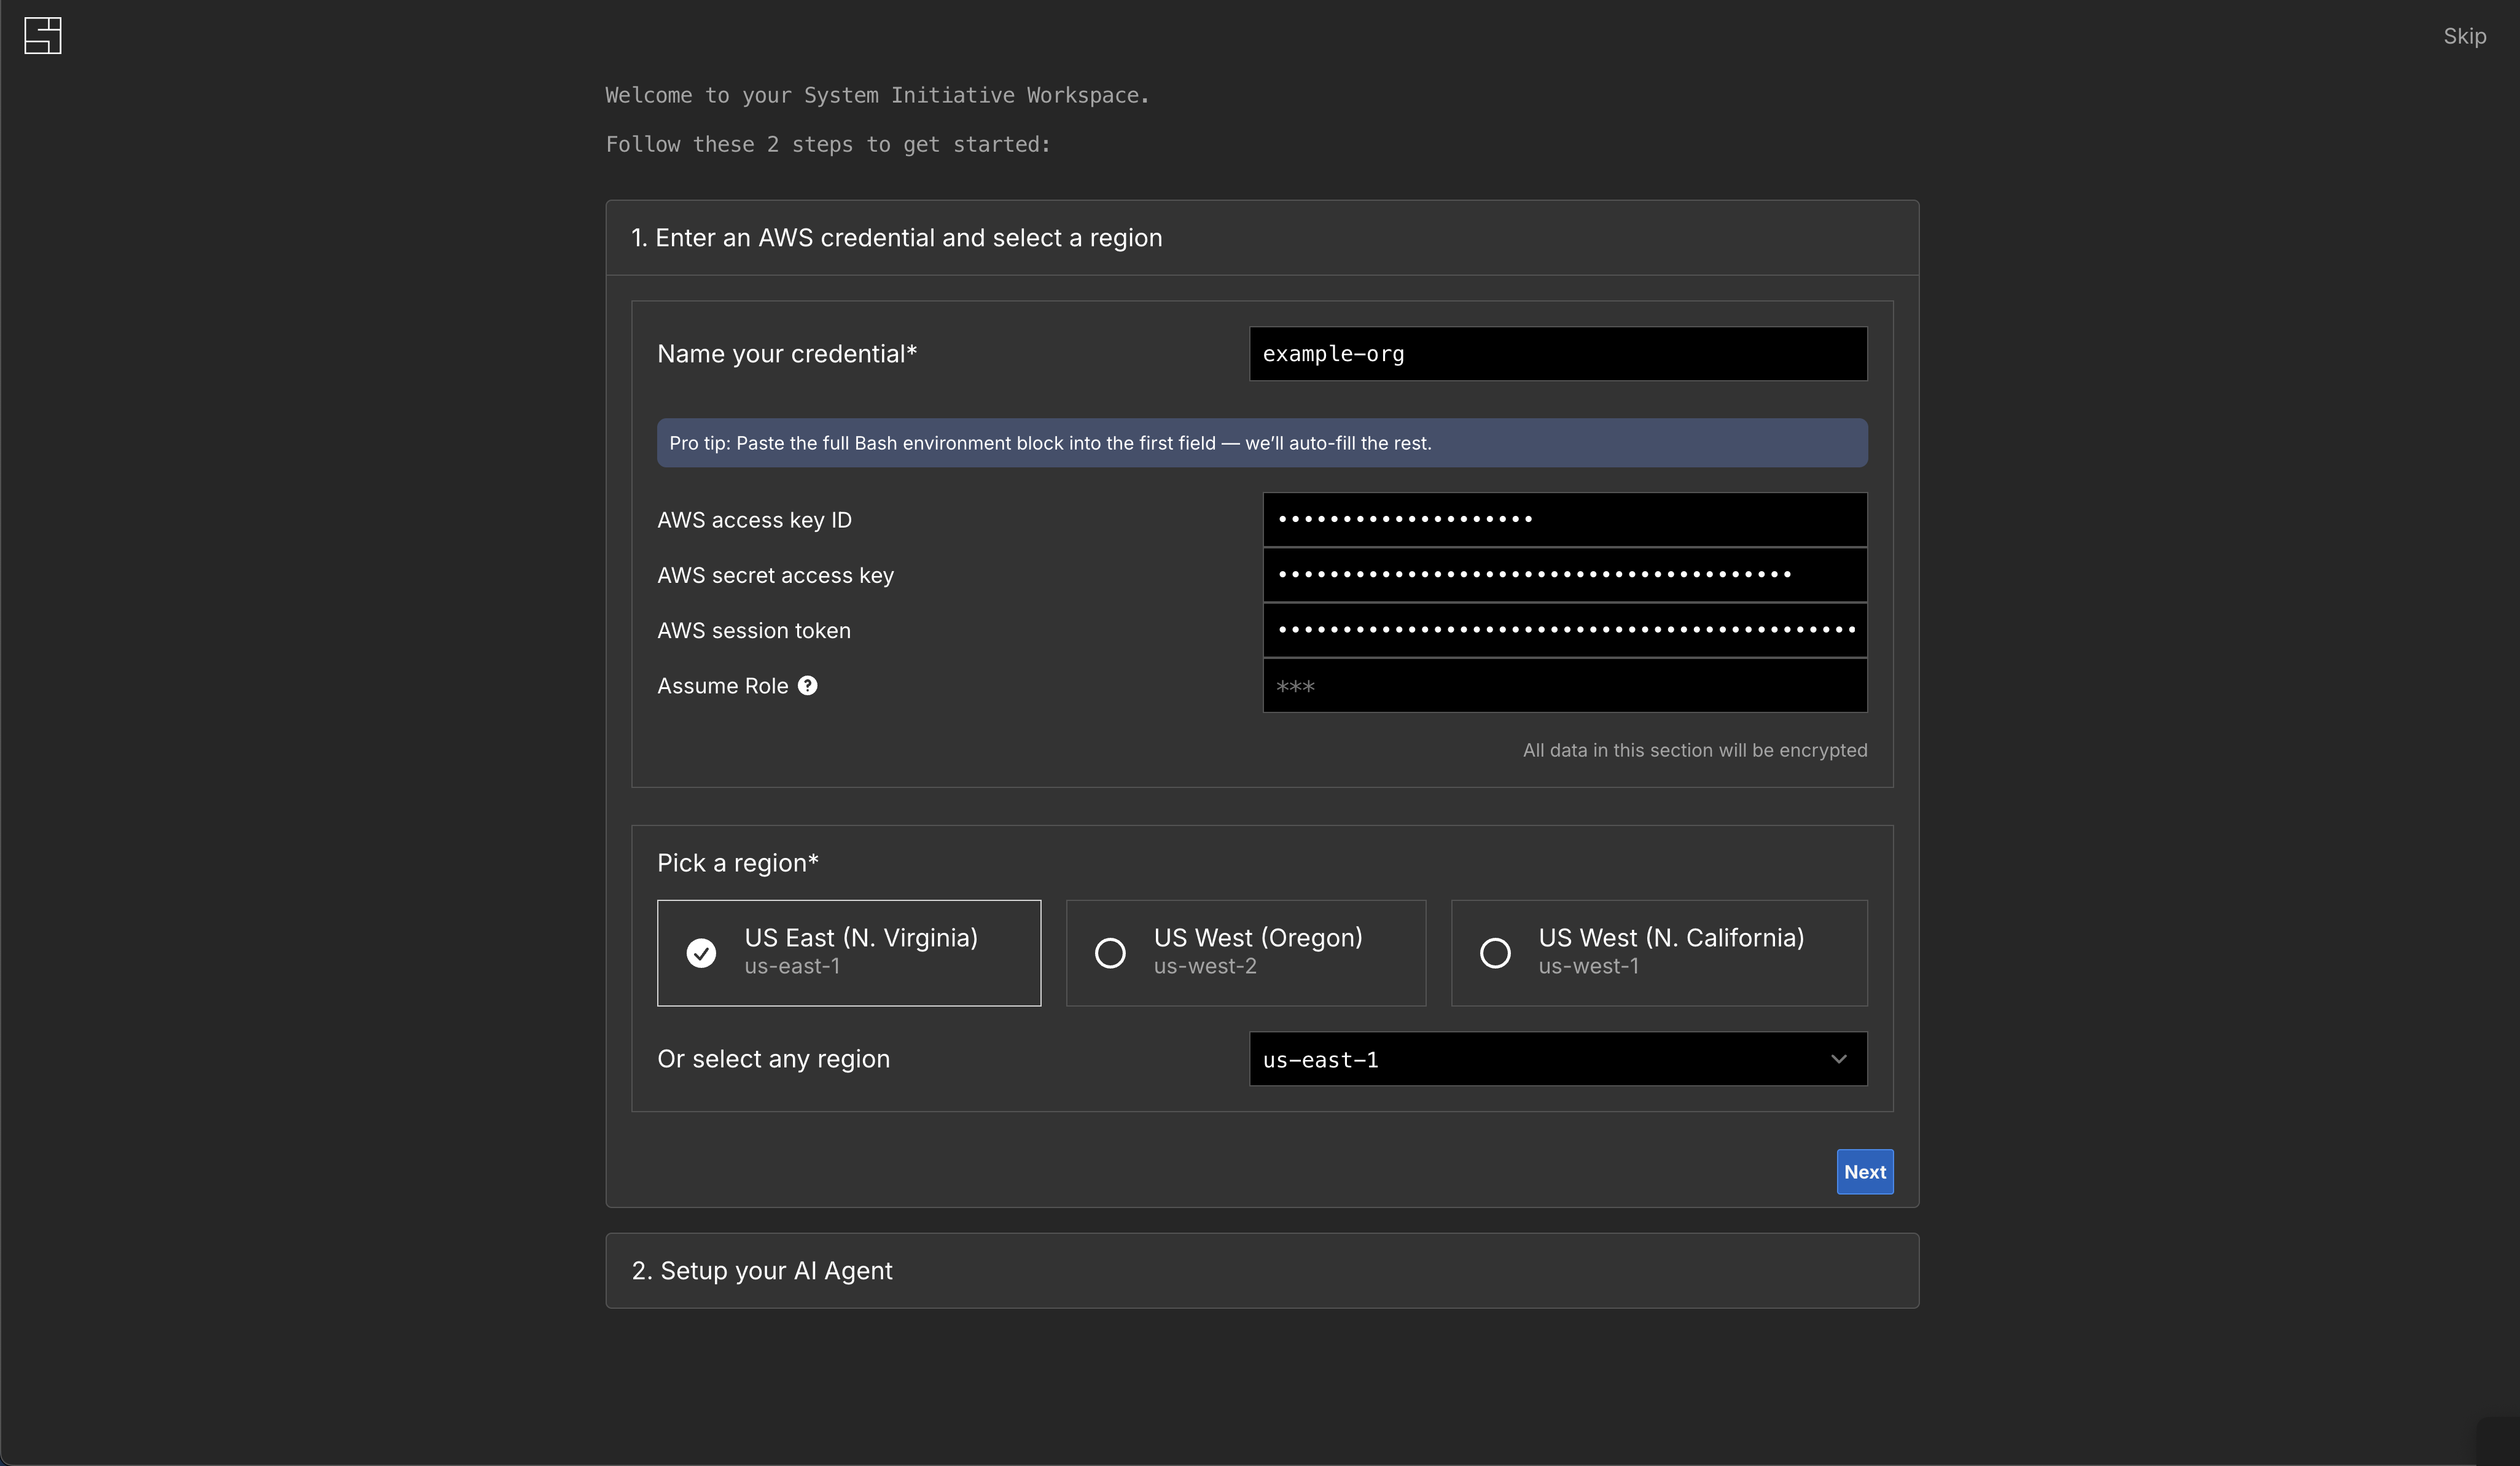Click the Assume Role input field
Viewport: 2520px width, 1466px height.
[x=1564, y=686]
